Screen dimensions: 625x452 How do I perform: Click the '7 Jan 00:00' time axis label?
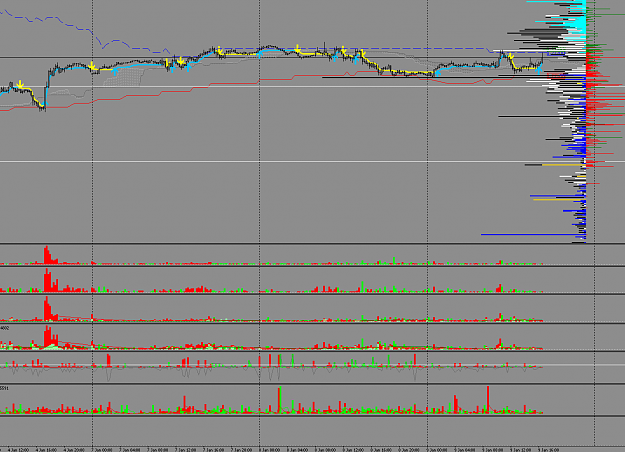pyautogui.click(x=102, y=450)
